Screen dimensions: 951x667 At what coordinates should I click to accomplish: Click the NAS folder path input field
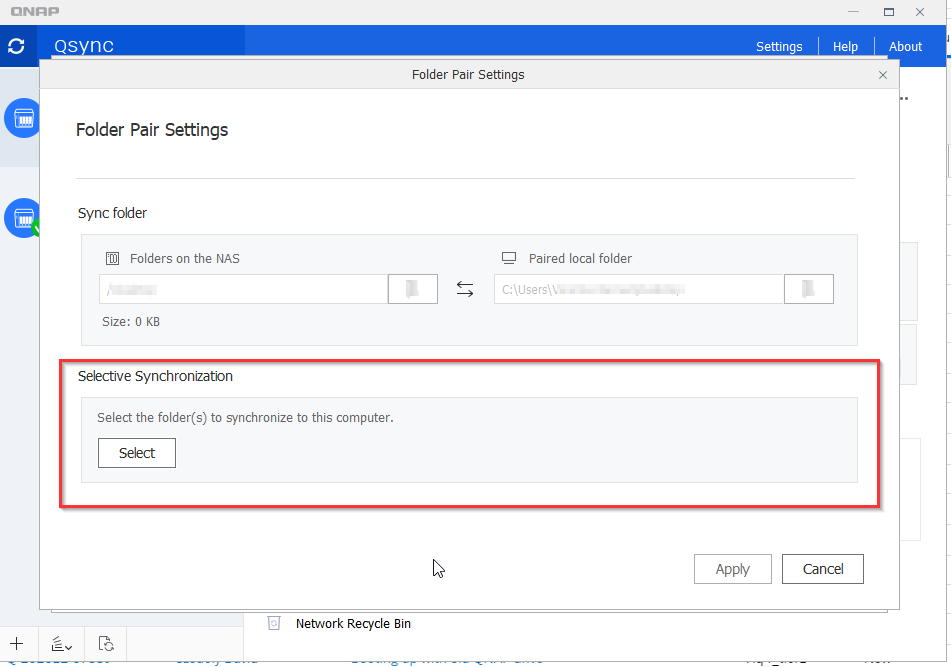(x=243, y=289)
